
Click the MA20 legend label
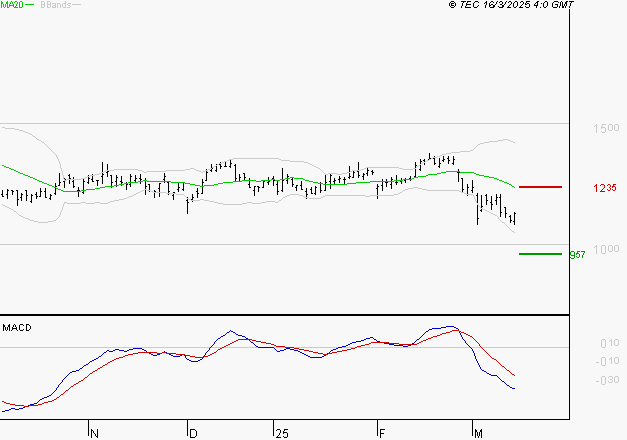pyautogui.click(x=11, y=5)
